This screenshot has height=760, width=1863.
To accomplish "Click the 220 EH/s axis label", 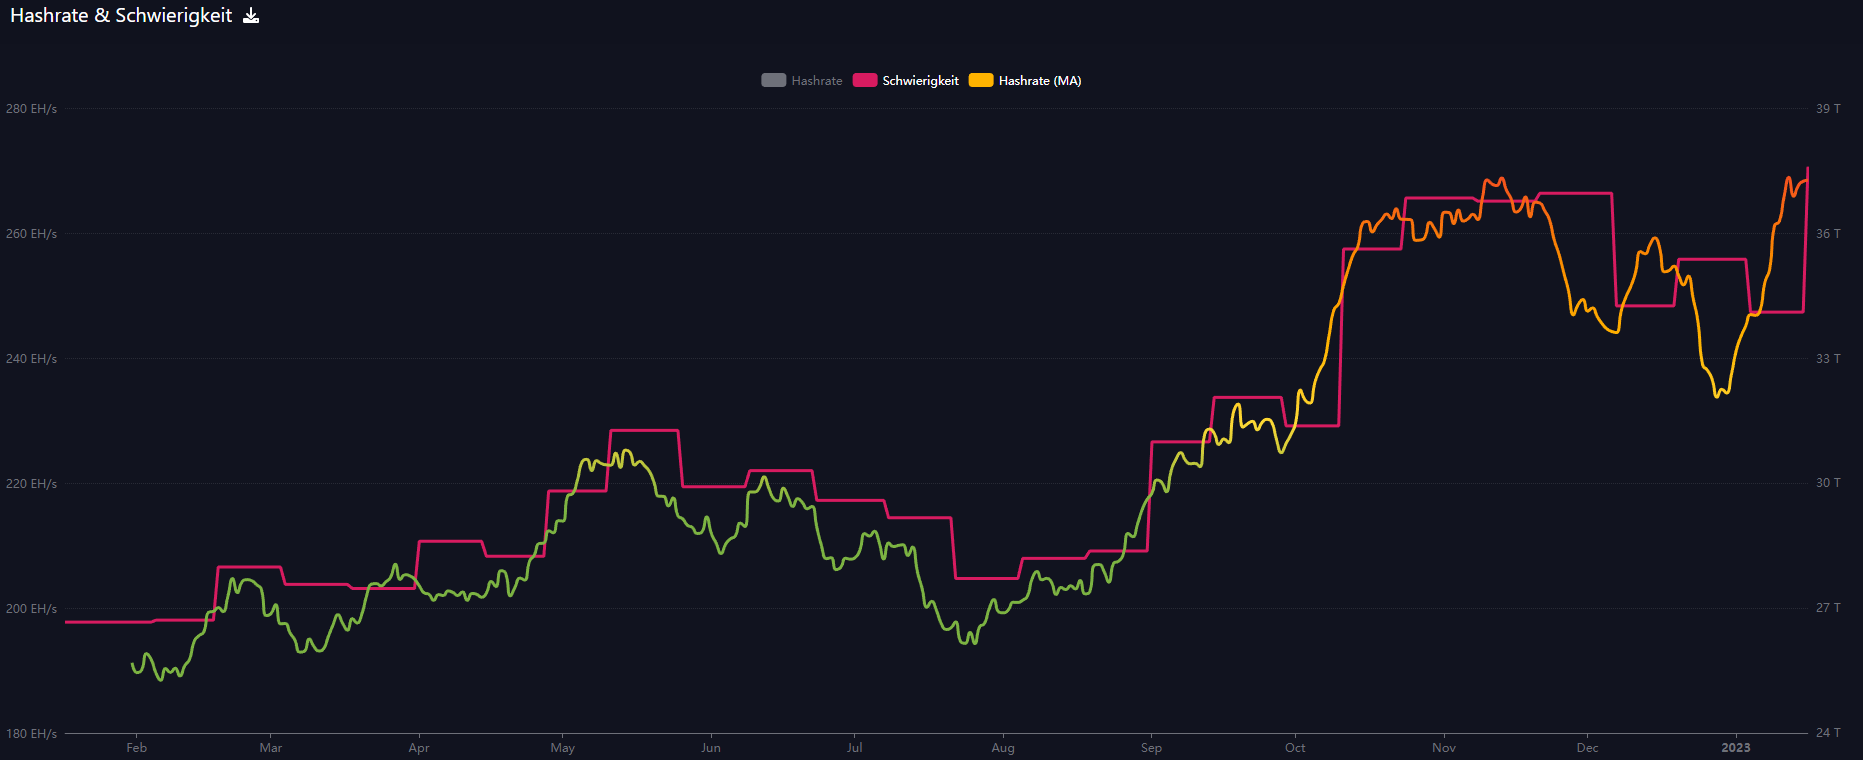I will (x=31, y=484).
